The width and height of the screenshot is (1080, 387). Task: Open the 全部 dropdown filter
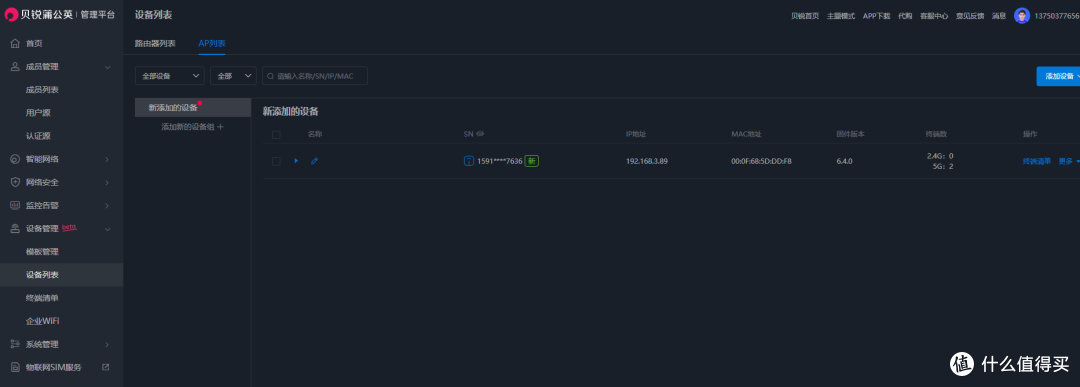(233, 76)
